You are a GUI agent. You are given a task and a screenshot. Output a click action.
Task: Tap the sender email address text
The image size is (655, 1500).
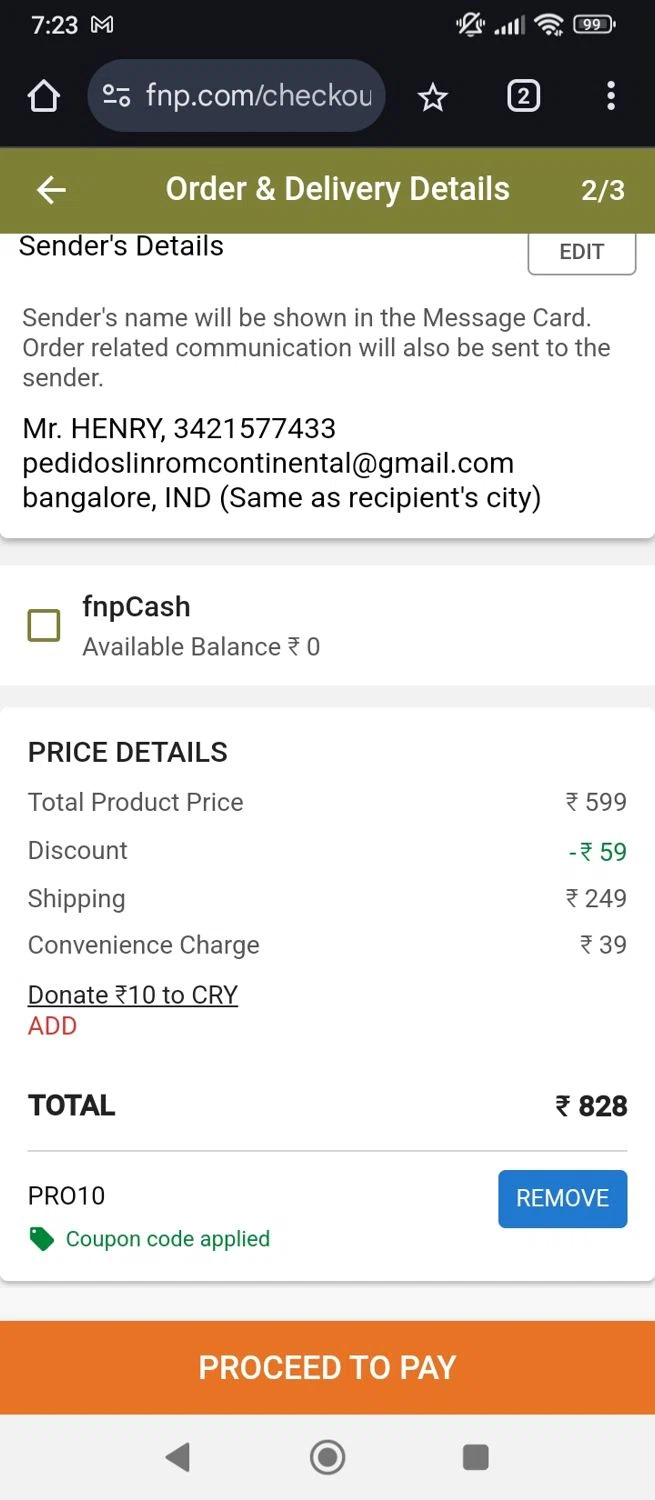(268, 463)
